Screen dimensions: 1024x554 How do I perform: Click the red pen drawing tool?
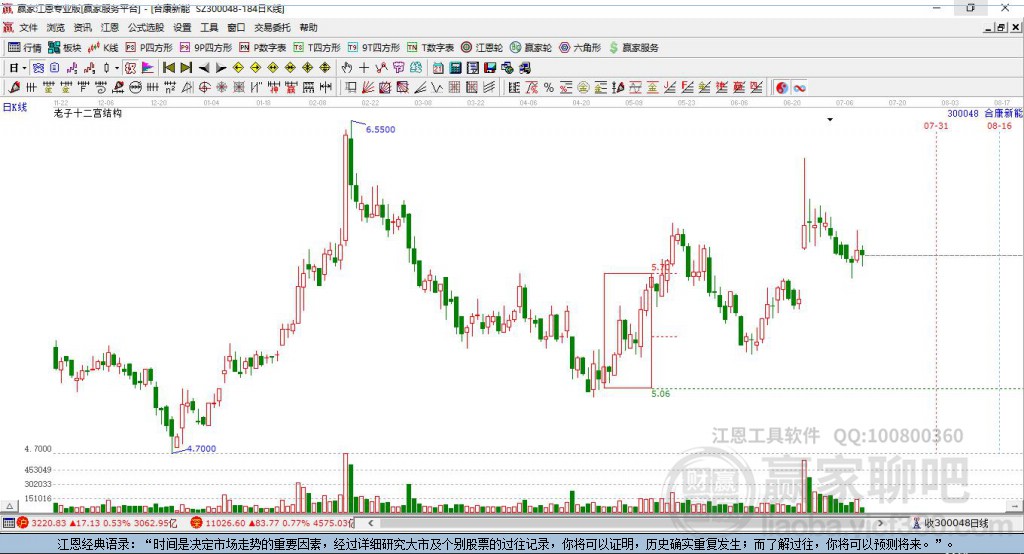point(14,88)
